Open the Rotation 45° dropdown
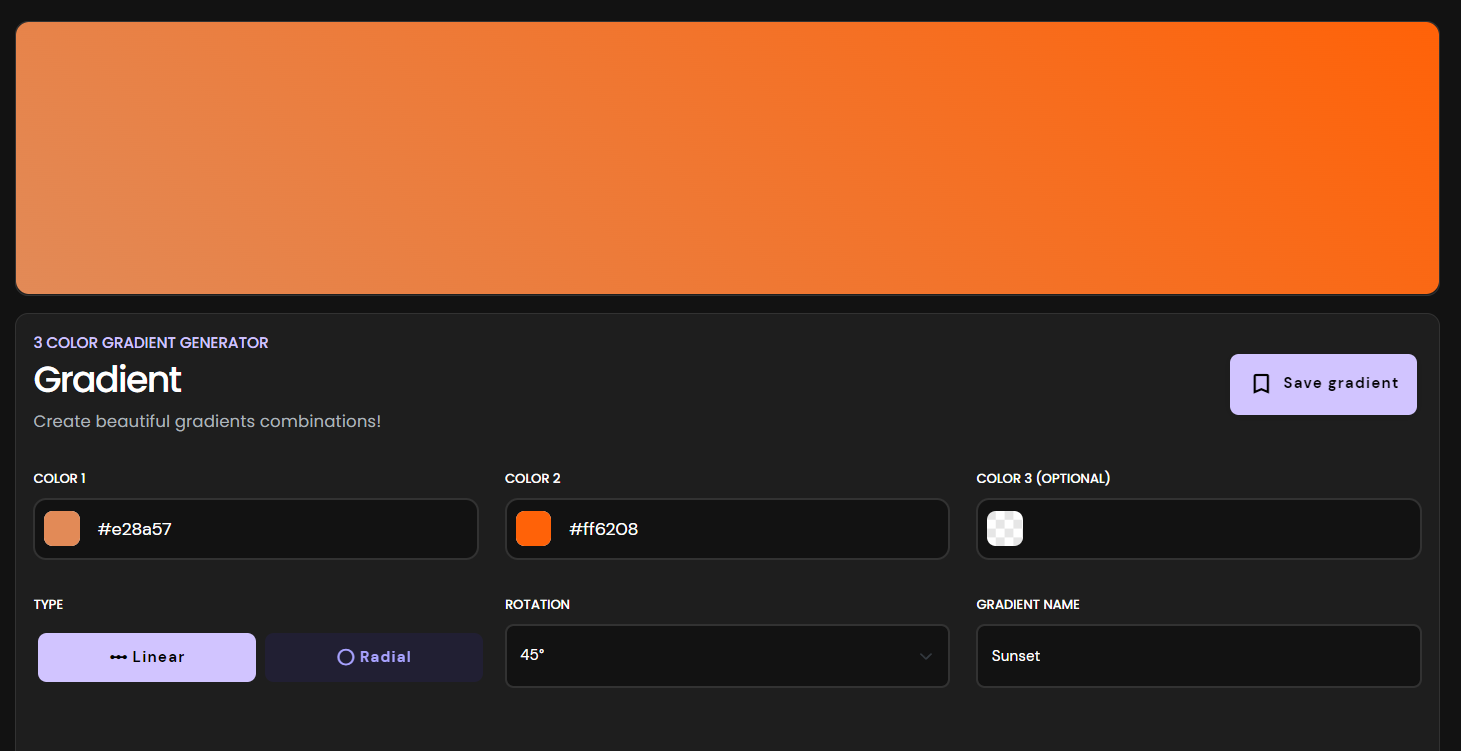The height and width of the screenshot is (751, 1461). click(727, 656)
